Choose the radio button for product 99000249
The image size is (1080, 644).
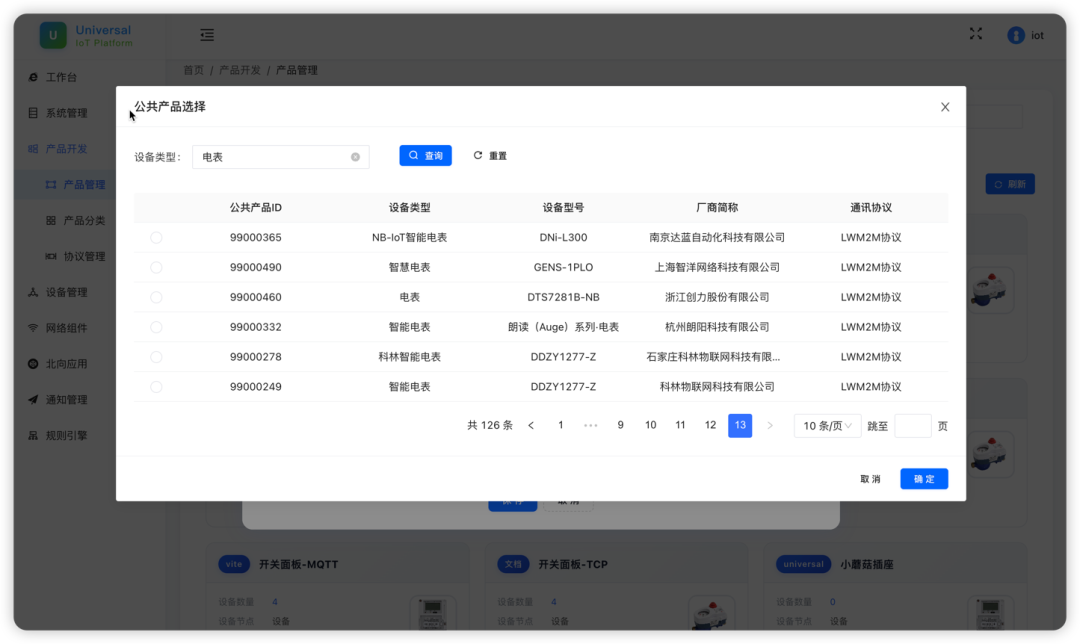pyautogui.click(x=156, y=387)
